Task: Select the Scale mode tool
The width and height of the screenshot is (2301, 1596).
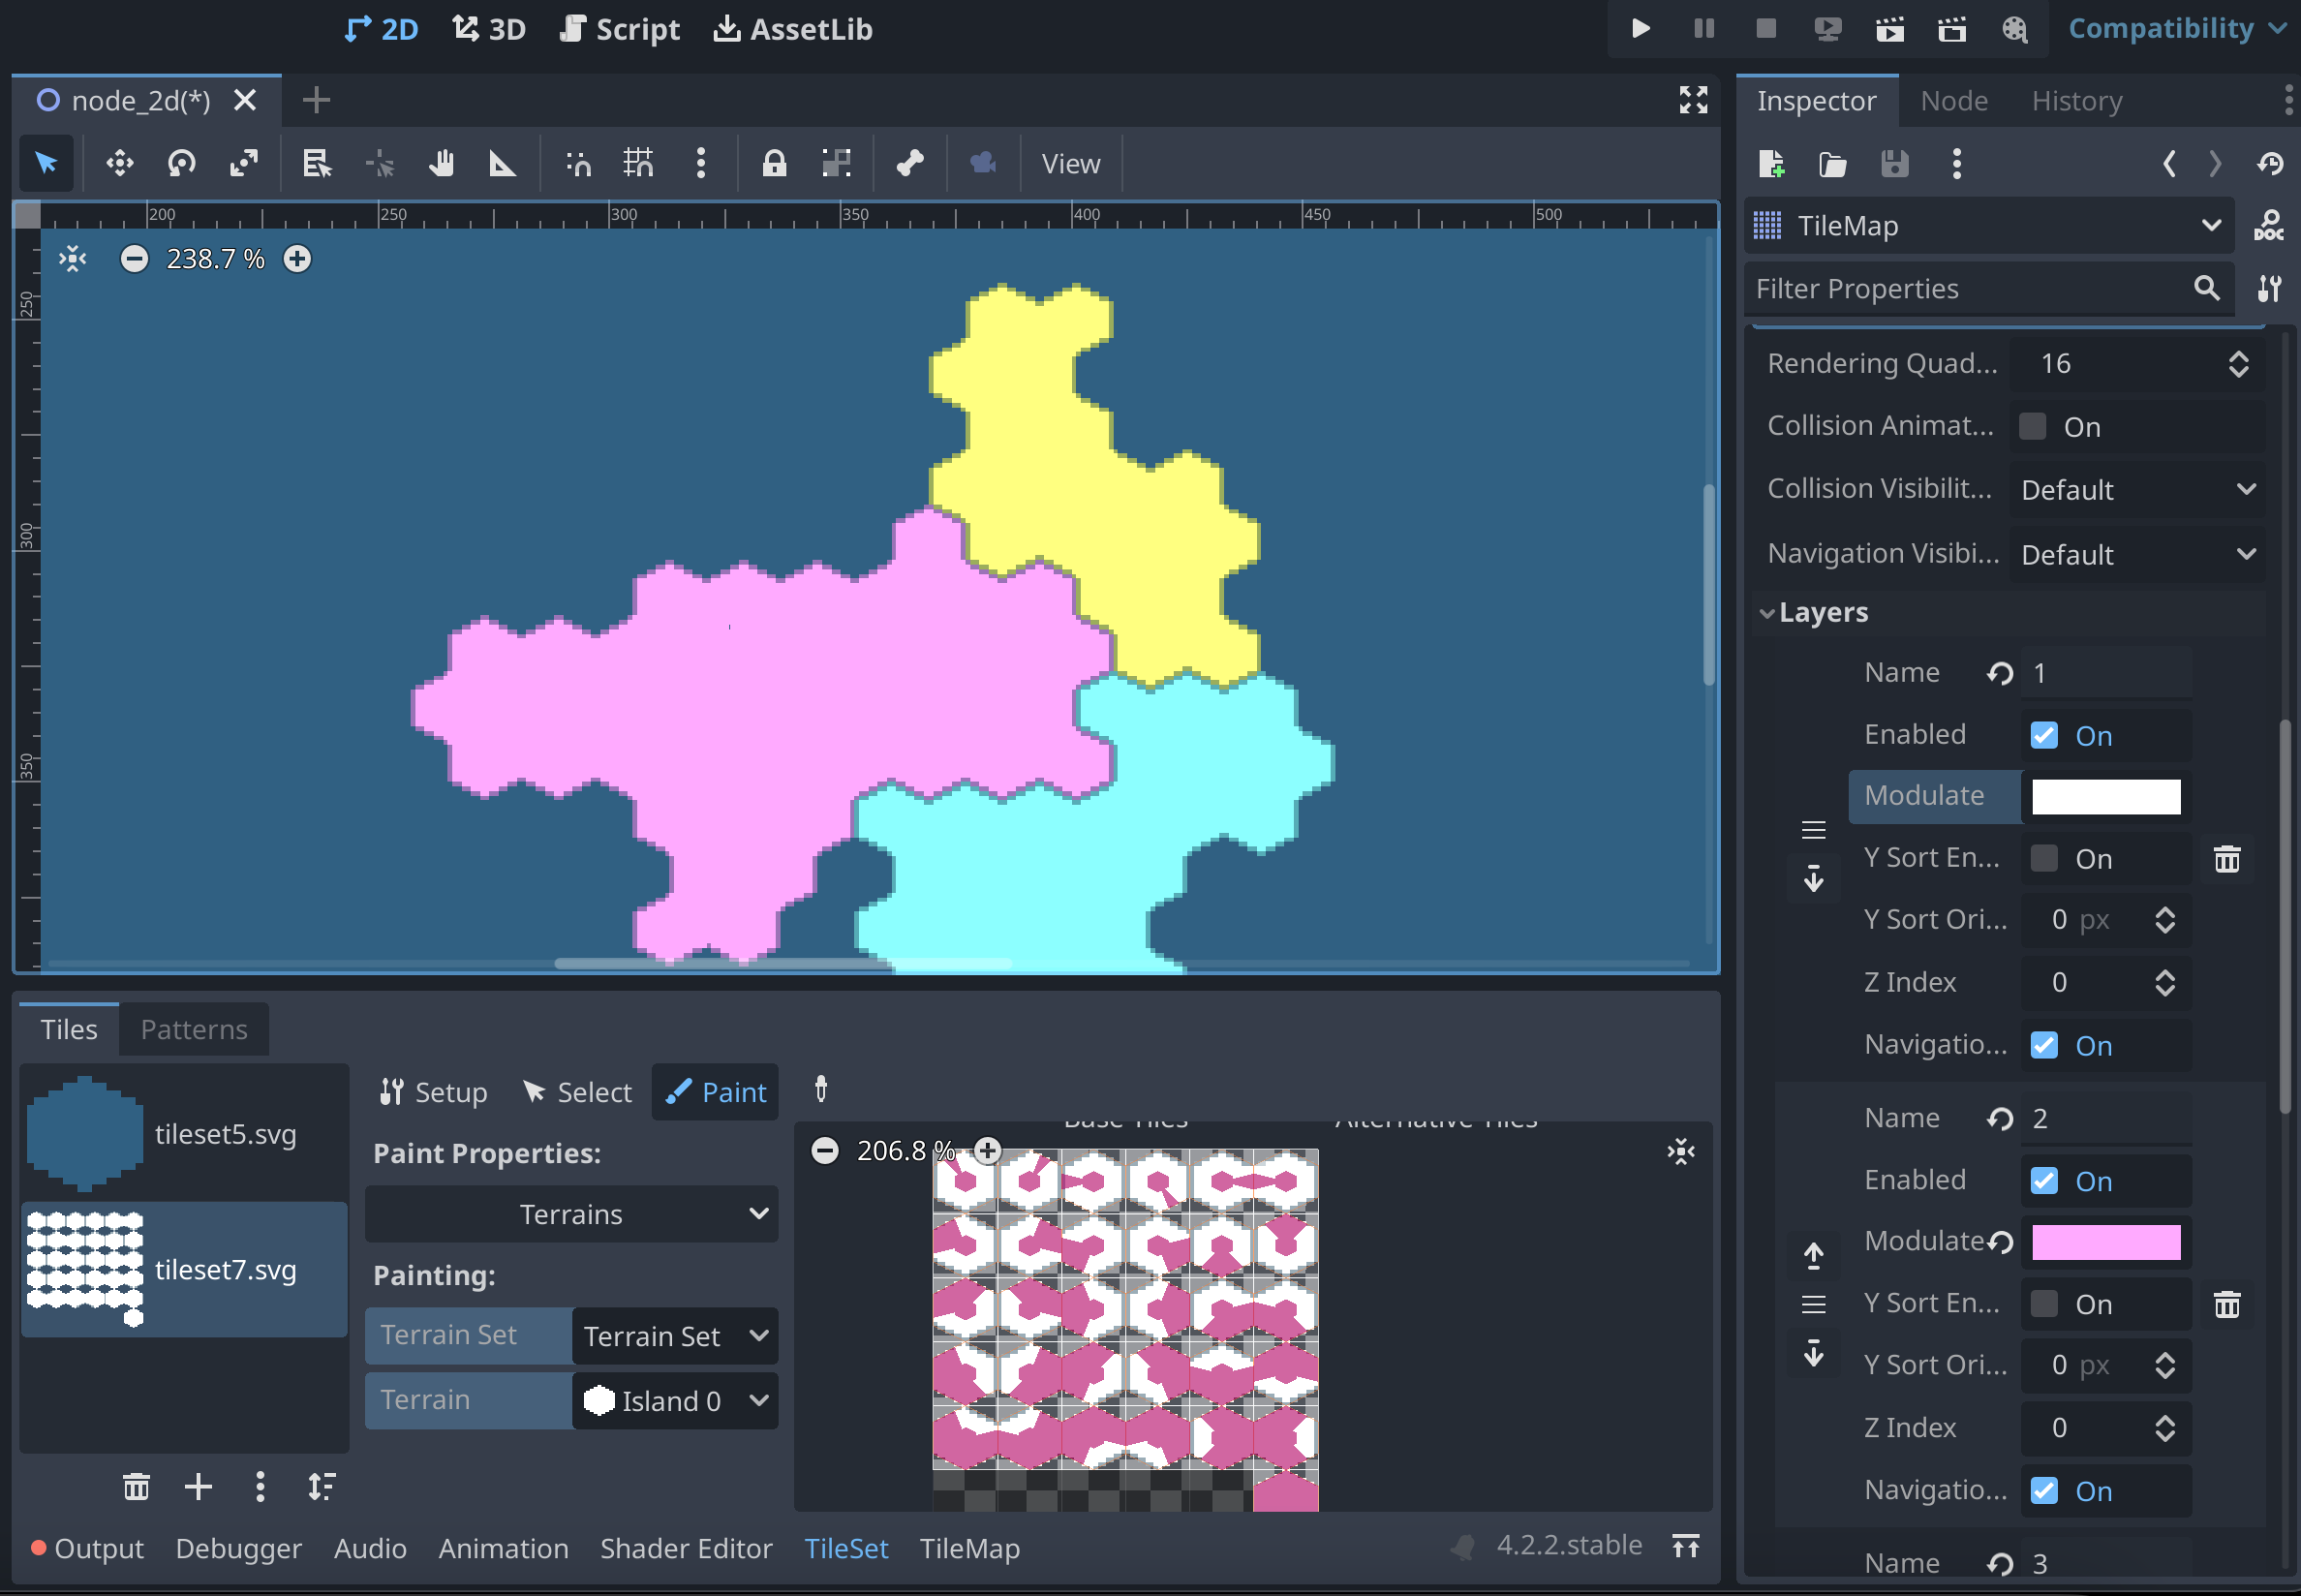Action: point(244,163)
